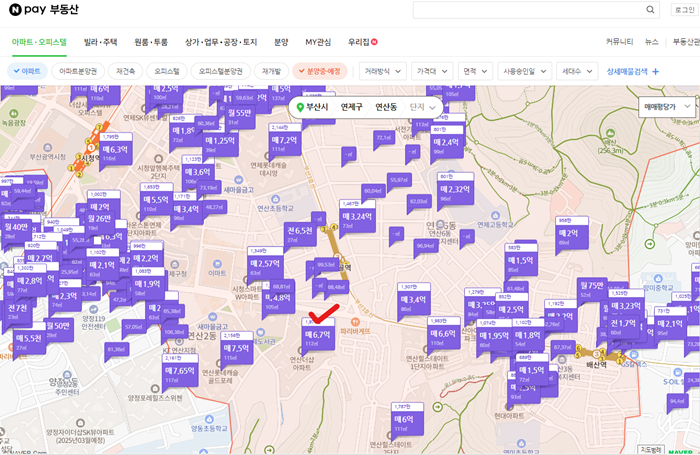700x455 pixels.
Task: Expand the 단지 location dropdown
Action: [422, 107]
